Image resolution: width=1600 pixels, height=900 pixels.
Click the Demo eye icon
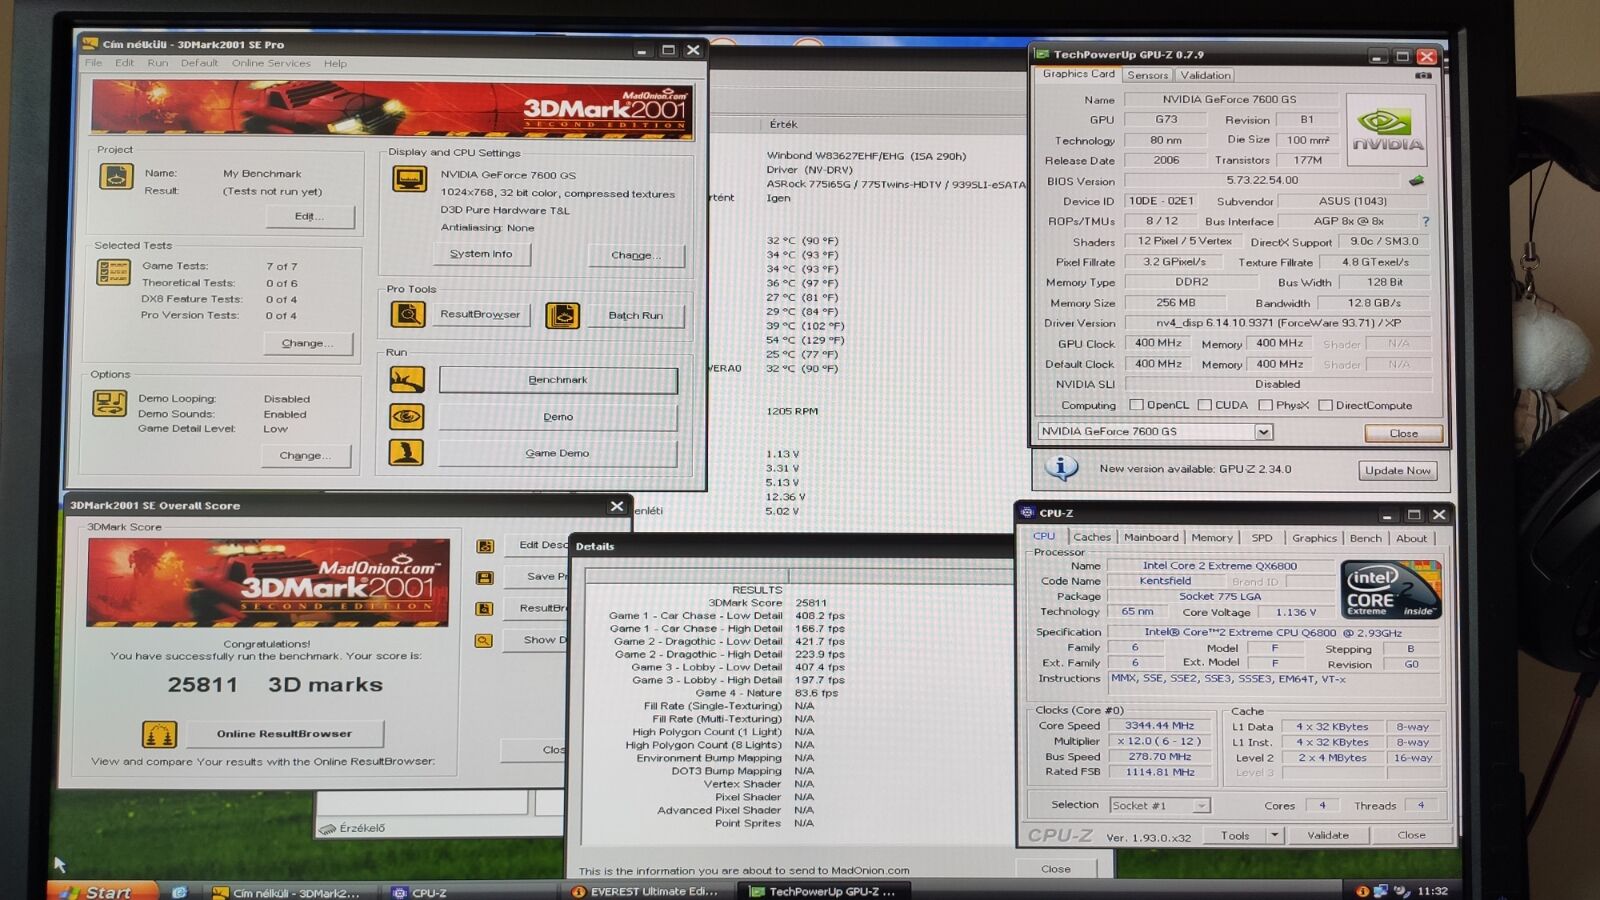[x=406, y=417]
